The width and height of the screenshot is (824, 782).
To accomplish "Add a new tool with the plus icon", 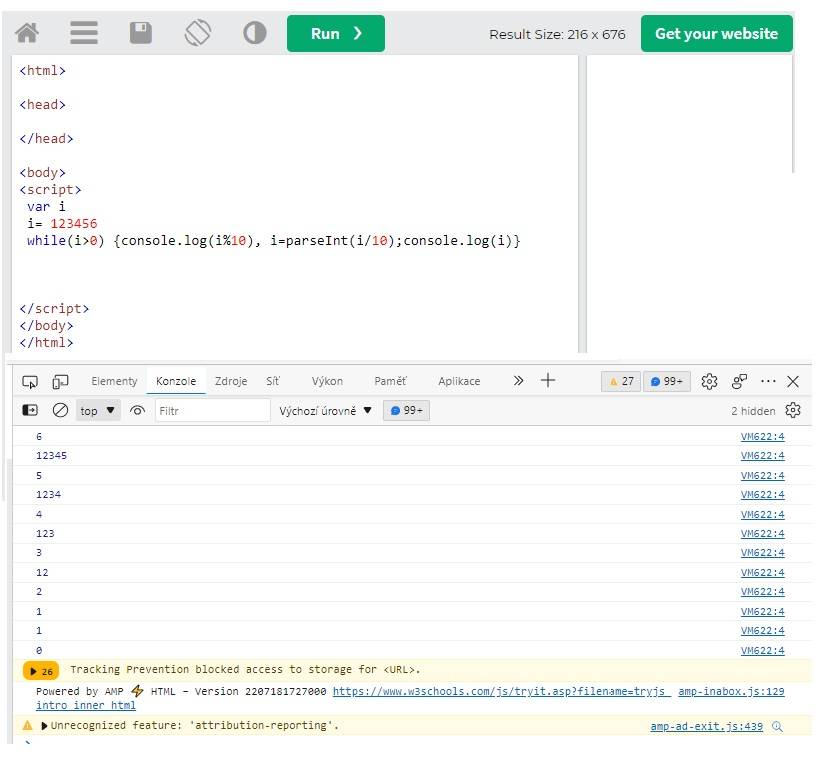I will pyautogui.click(x=548, y=380).
